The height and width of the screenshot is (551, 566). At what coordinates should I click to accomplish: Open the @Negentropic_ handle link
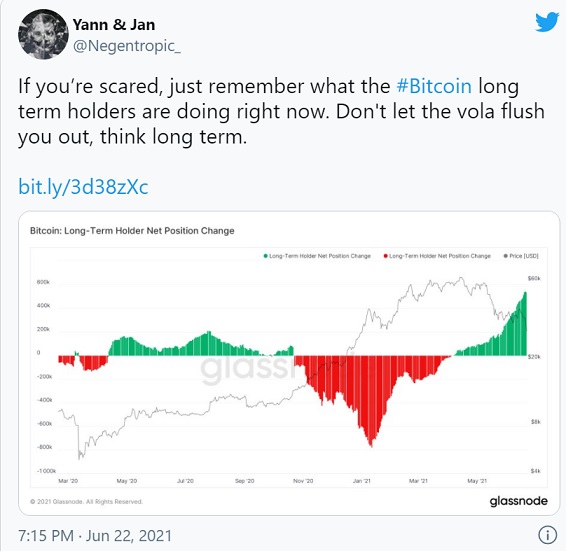pos(127,46)
